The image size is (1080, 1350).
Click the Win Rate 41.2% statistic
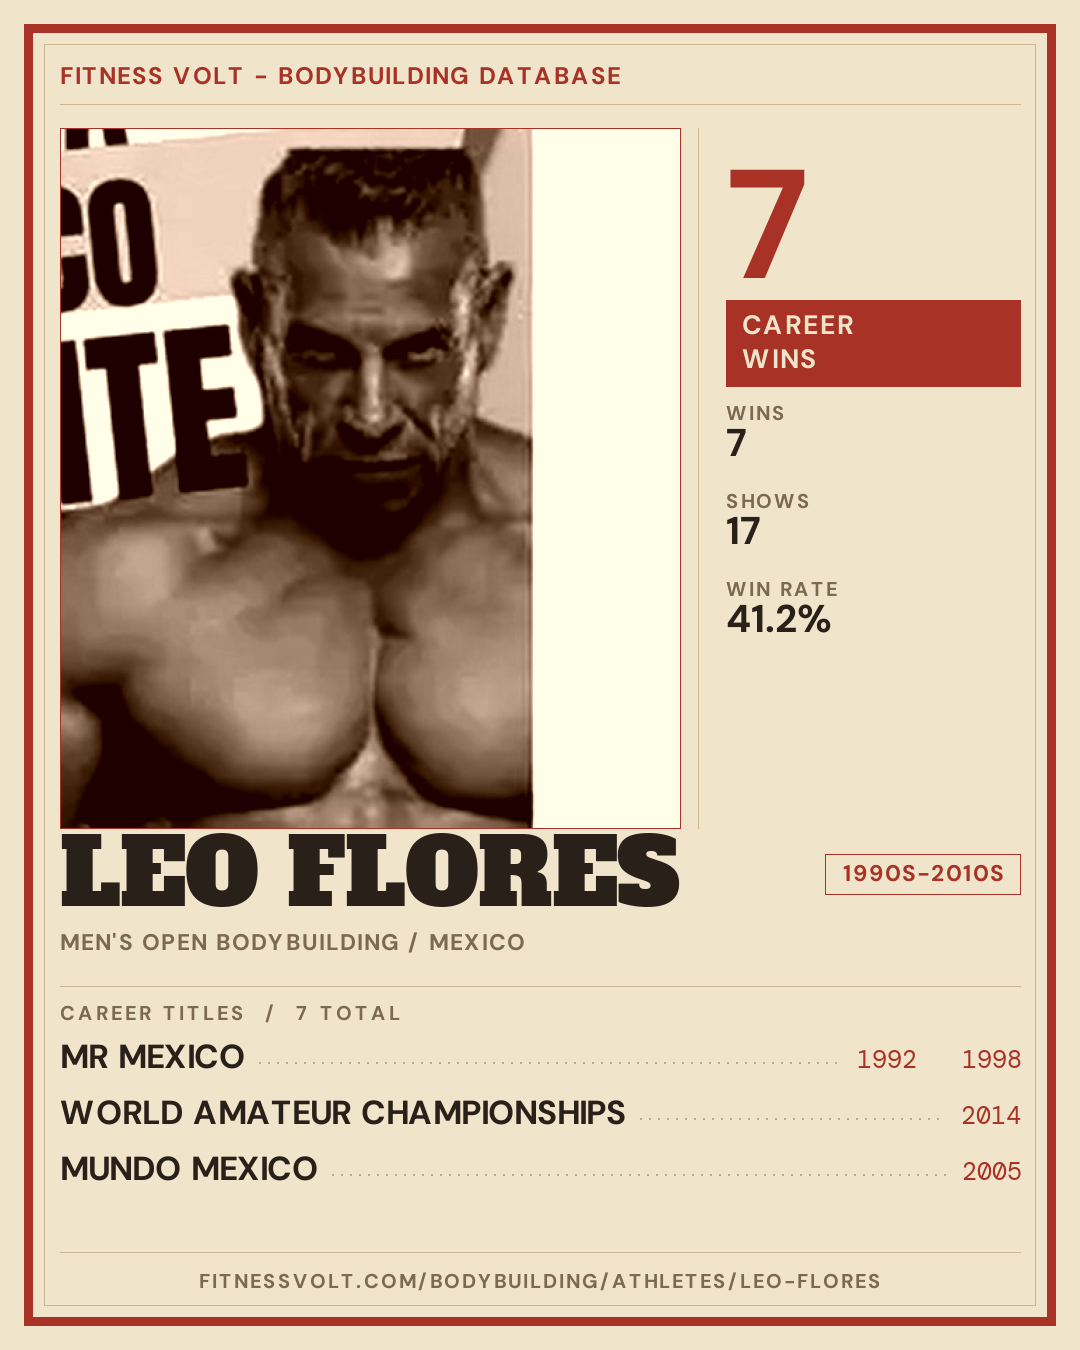(782, 608)
